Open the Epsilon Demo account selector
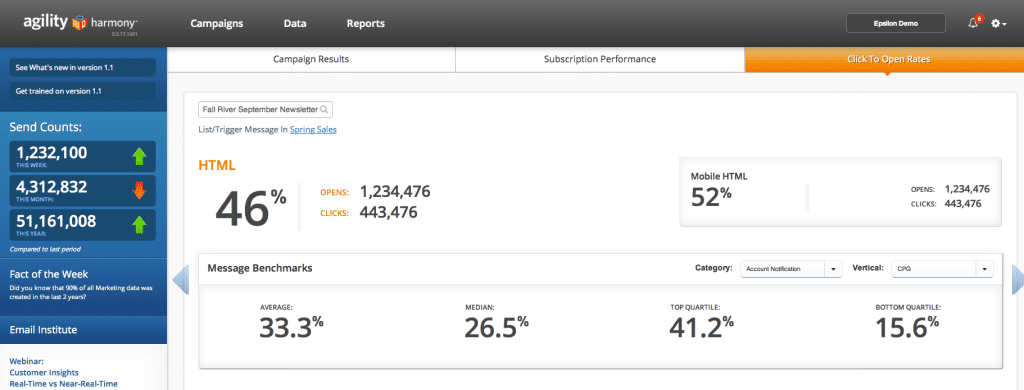The height and width of the screenshot is (390, 1024). 896,23
